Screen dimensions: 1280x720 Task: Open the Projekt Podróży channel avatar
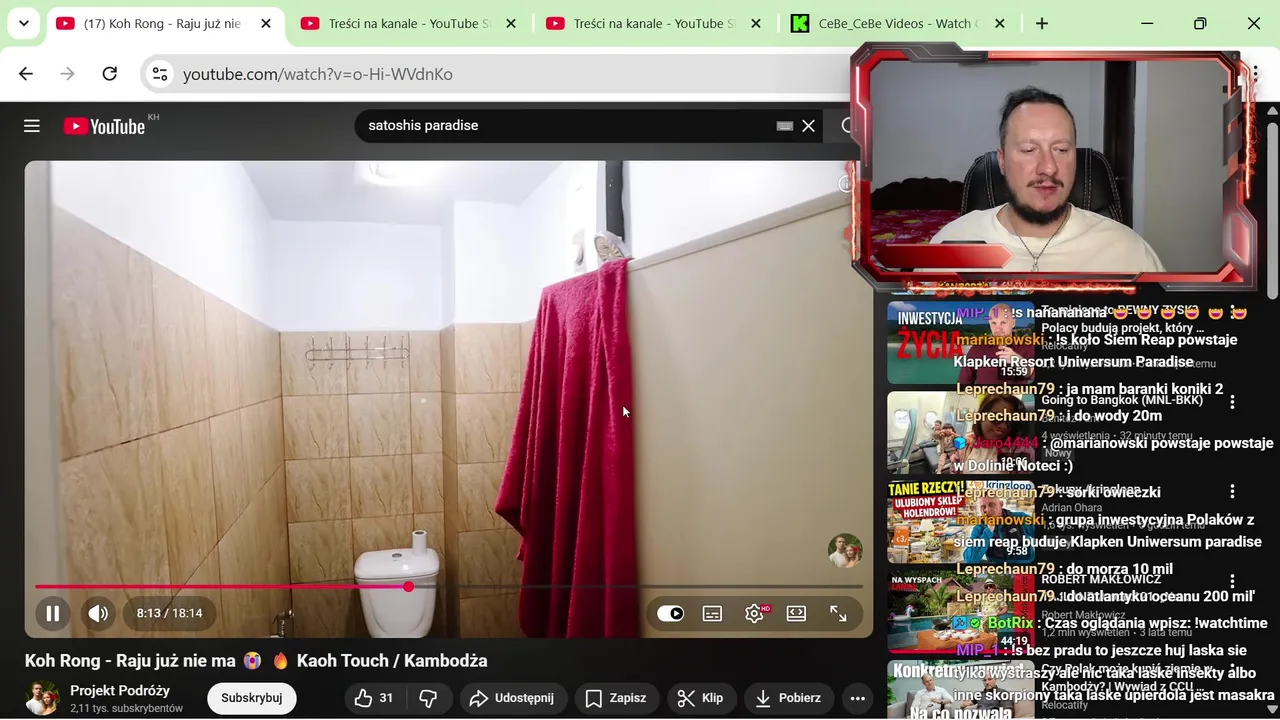tap(42, 698)
